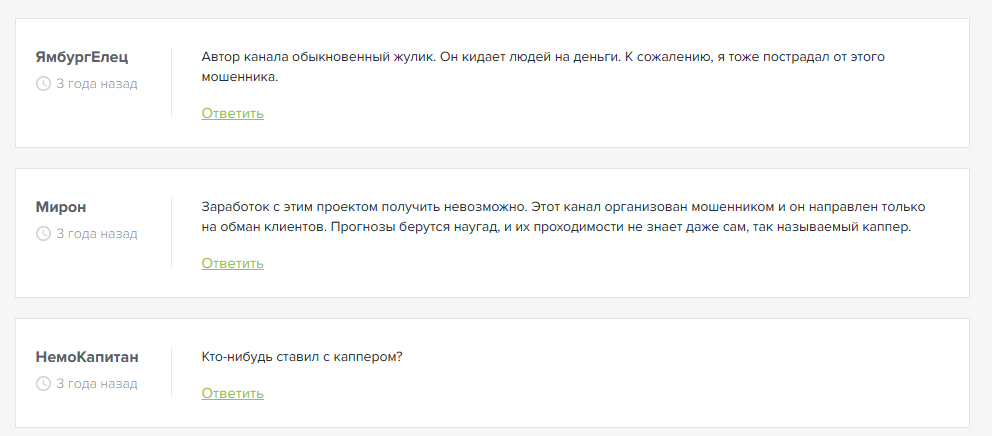Click the clock icon beside ЯмбургЕлец's timestamp
This screenshot has width=992, height=436.
tap(43, 84)
